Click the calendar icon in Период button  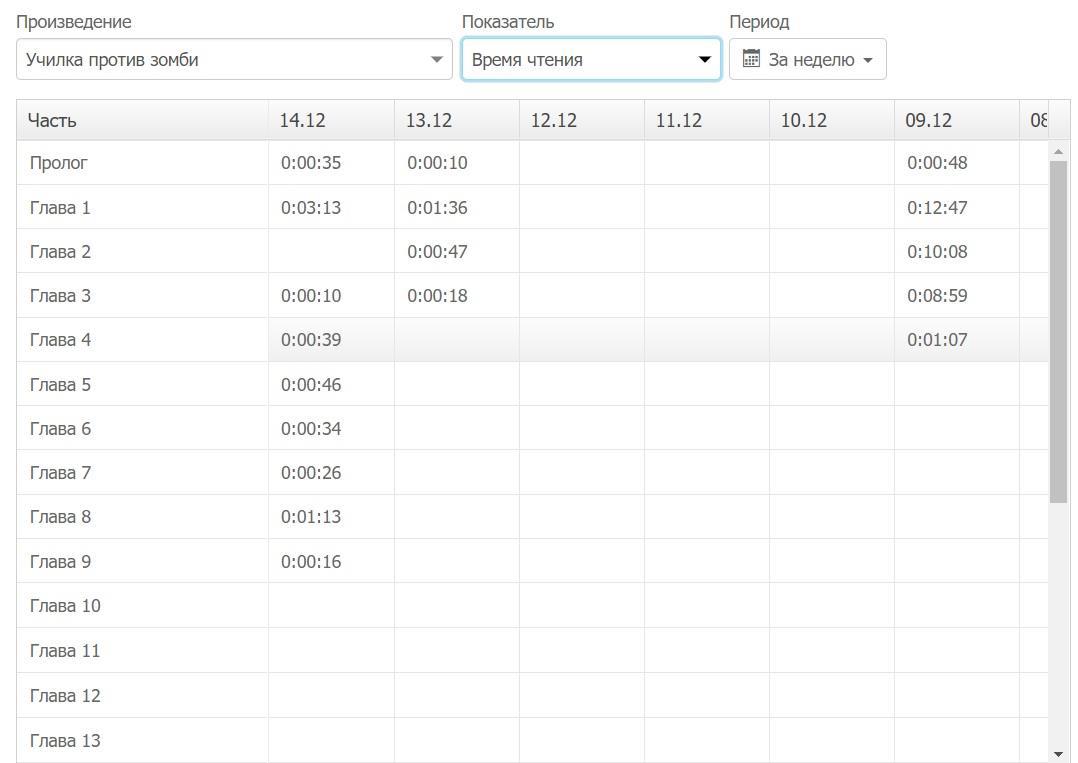(x=751, y=59)
